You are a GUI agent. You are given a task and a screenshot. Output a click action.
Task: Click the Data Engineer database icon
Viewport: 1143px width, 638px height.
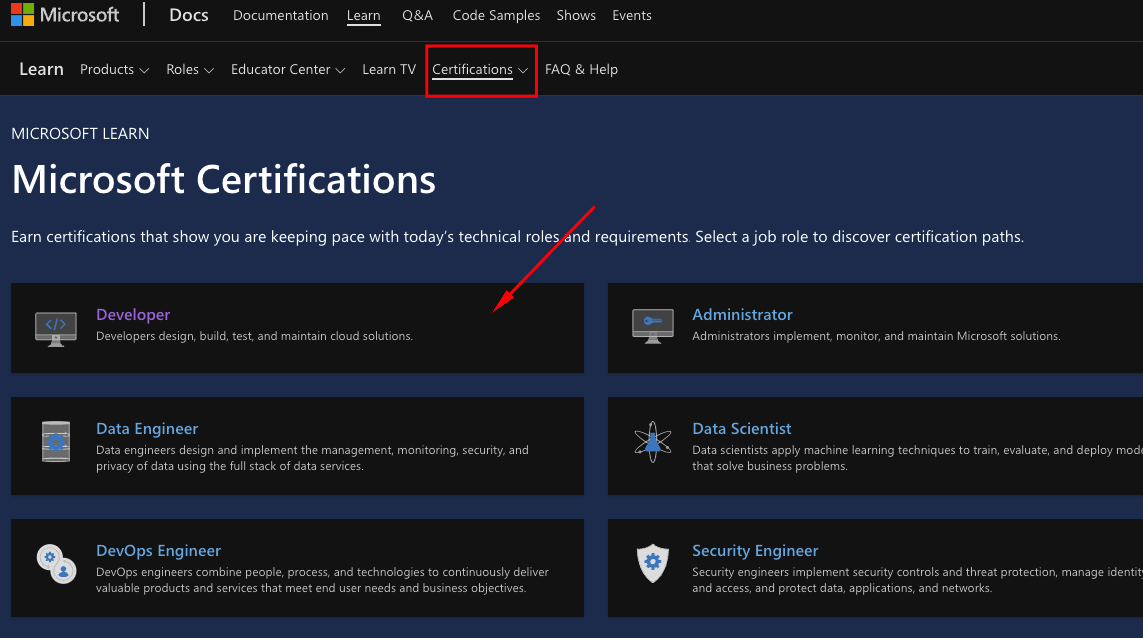[x=56, y=441]
